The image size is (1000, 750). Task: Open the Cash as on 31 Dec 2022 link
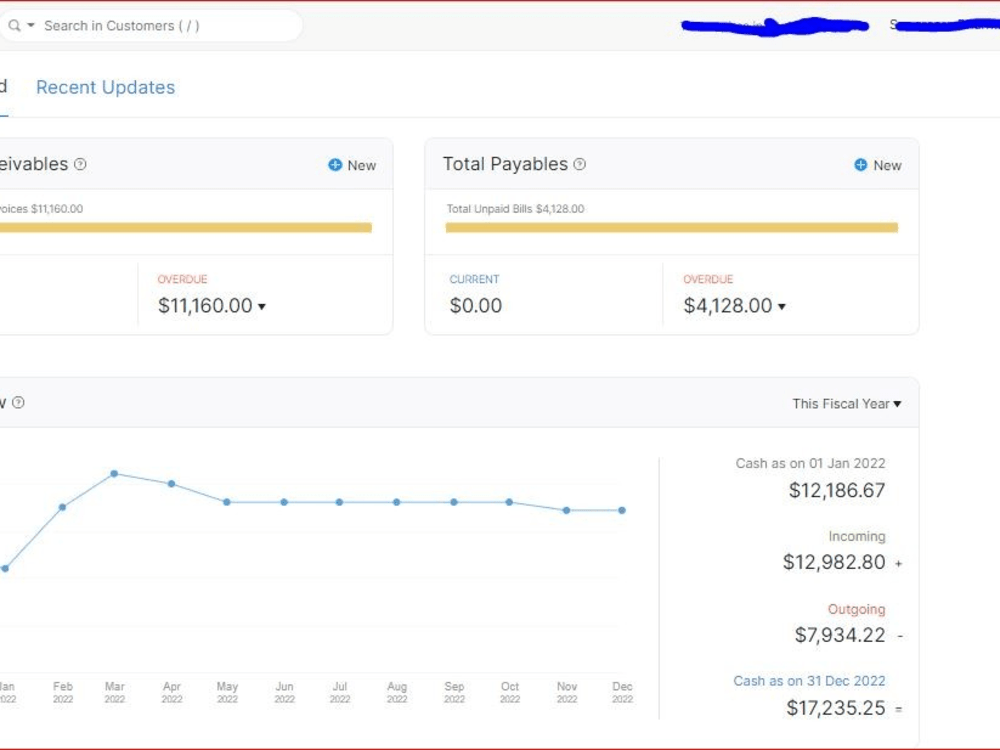point(809,681)
